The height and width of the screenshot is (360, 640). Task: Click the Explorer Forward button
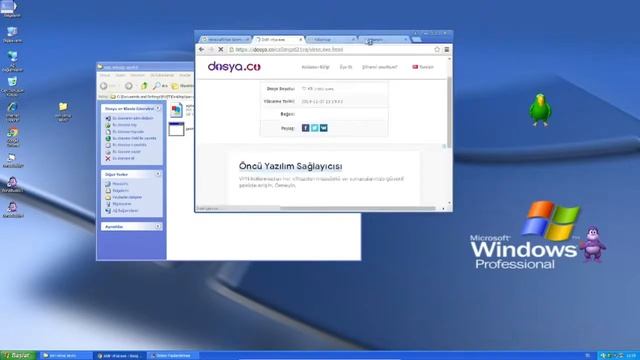(129, 86)
